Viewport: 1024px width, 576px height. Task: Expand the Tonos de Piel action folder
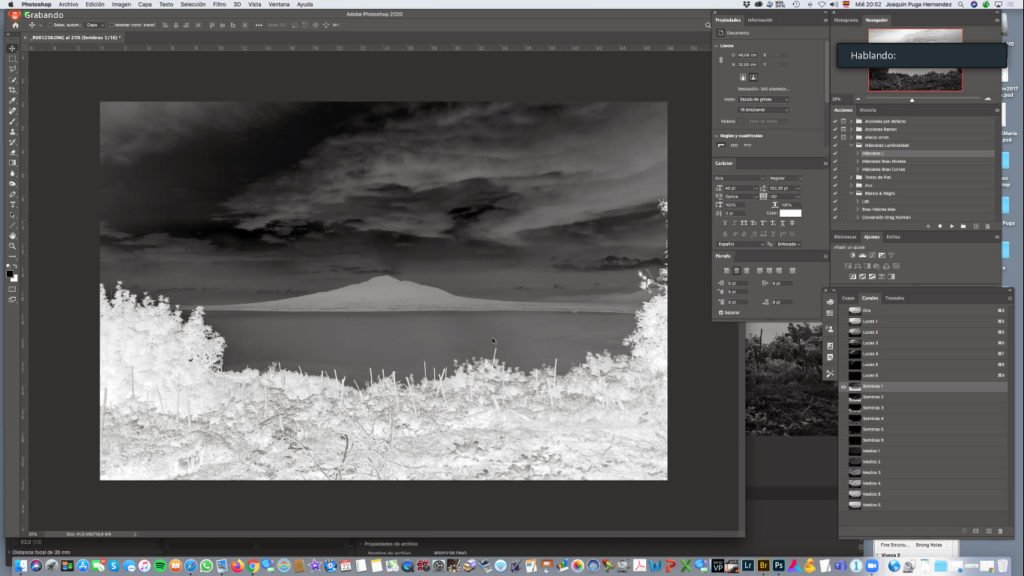point(852,177)
